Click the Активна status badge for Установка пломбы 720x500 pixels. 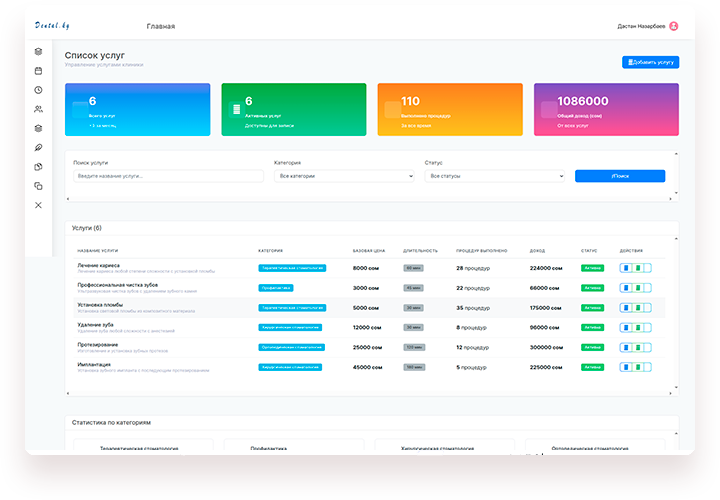(592, 308)
